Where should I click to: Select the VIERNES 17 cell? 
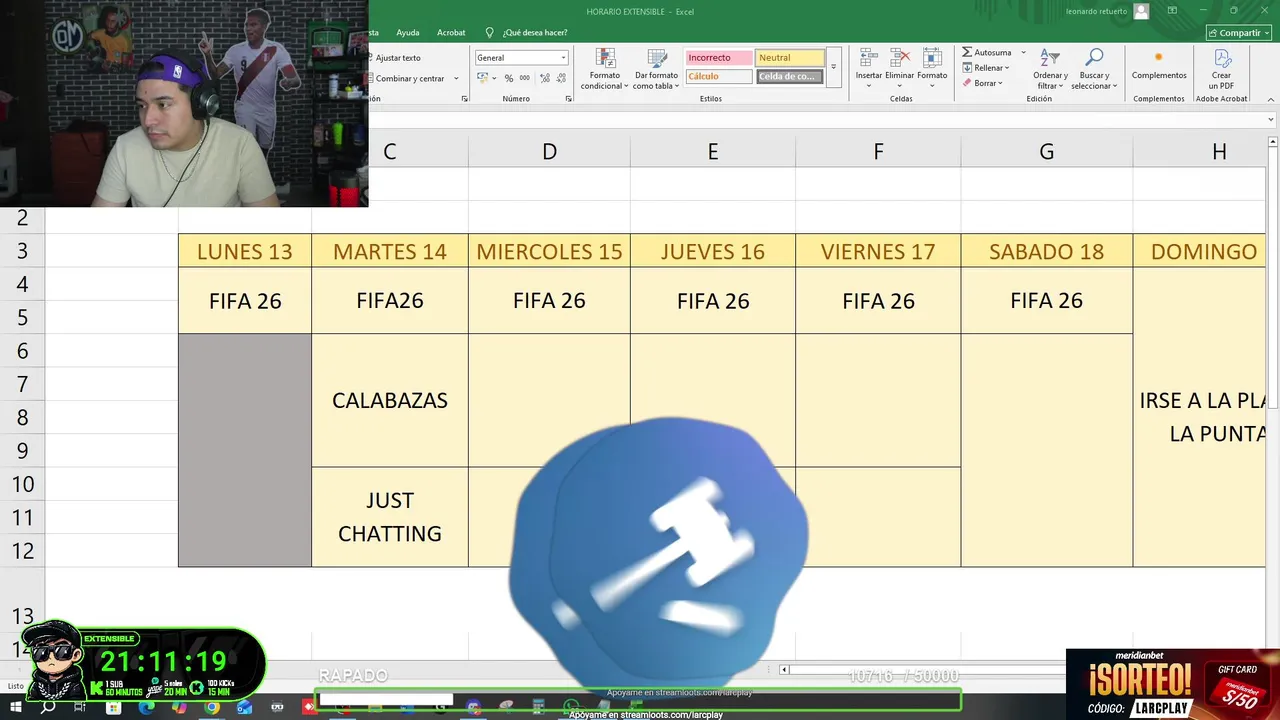coord(878,251)
